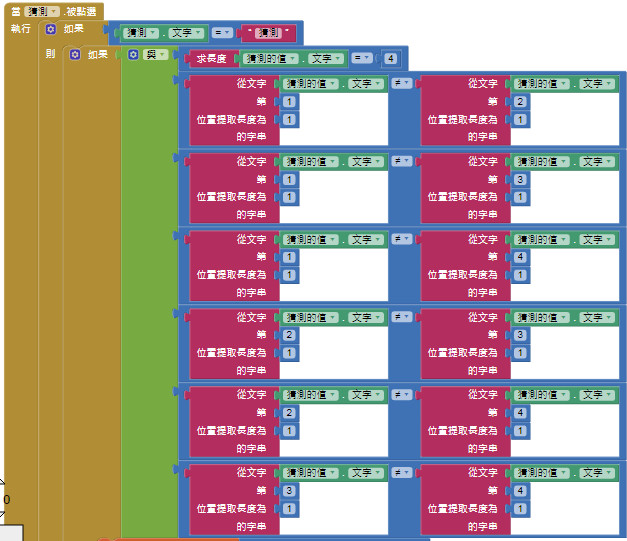
Task: Open 猜測的值 dropdown inside 求長度 block
Action: pyautogui.click(x=271, y=59)
